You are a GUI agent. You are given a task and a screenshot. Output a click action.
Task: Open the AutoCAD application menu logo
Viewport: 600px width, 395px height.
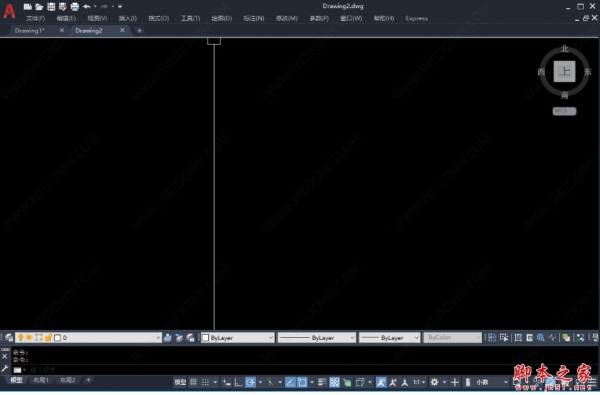[x=9, y=11]
